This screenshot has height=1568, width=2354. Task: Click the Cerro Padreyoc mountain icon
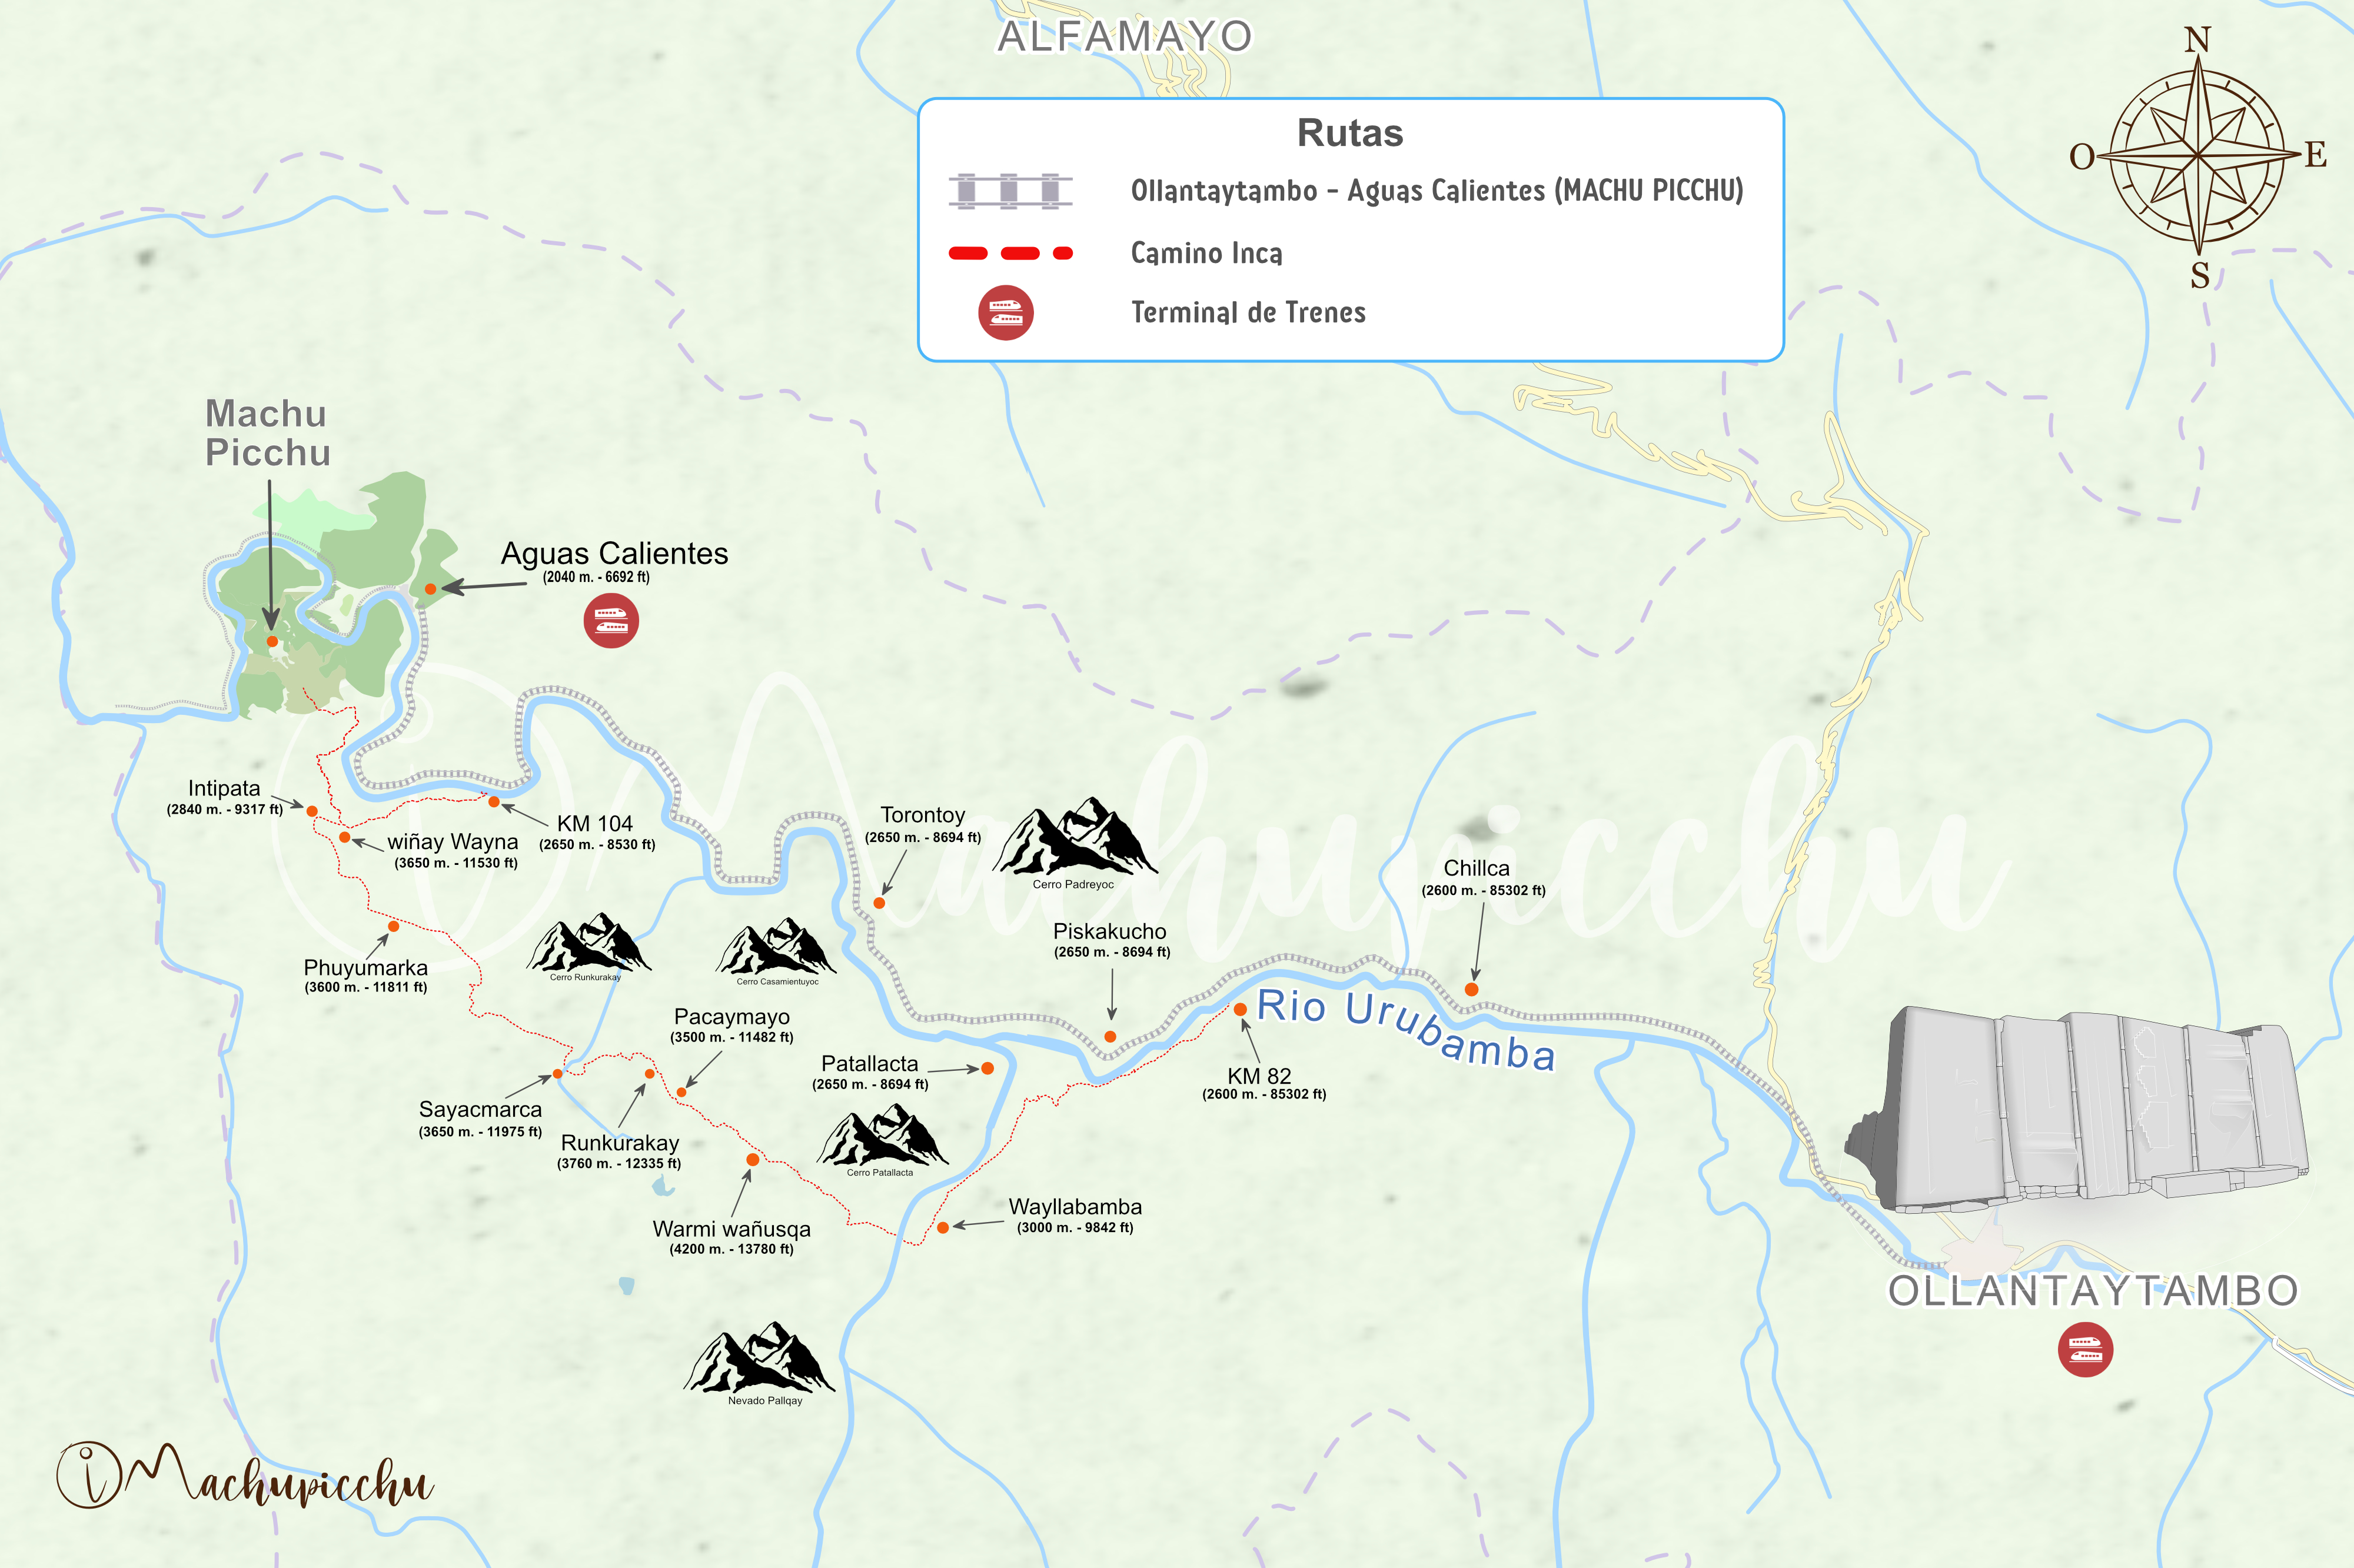tap(1075, 836)
